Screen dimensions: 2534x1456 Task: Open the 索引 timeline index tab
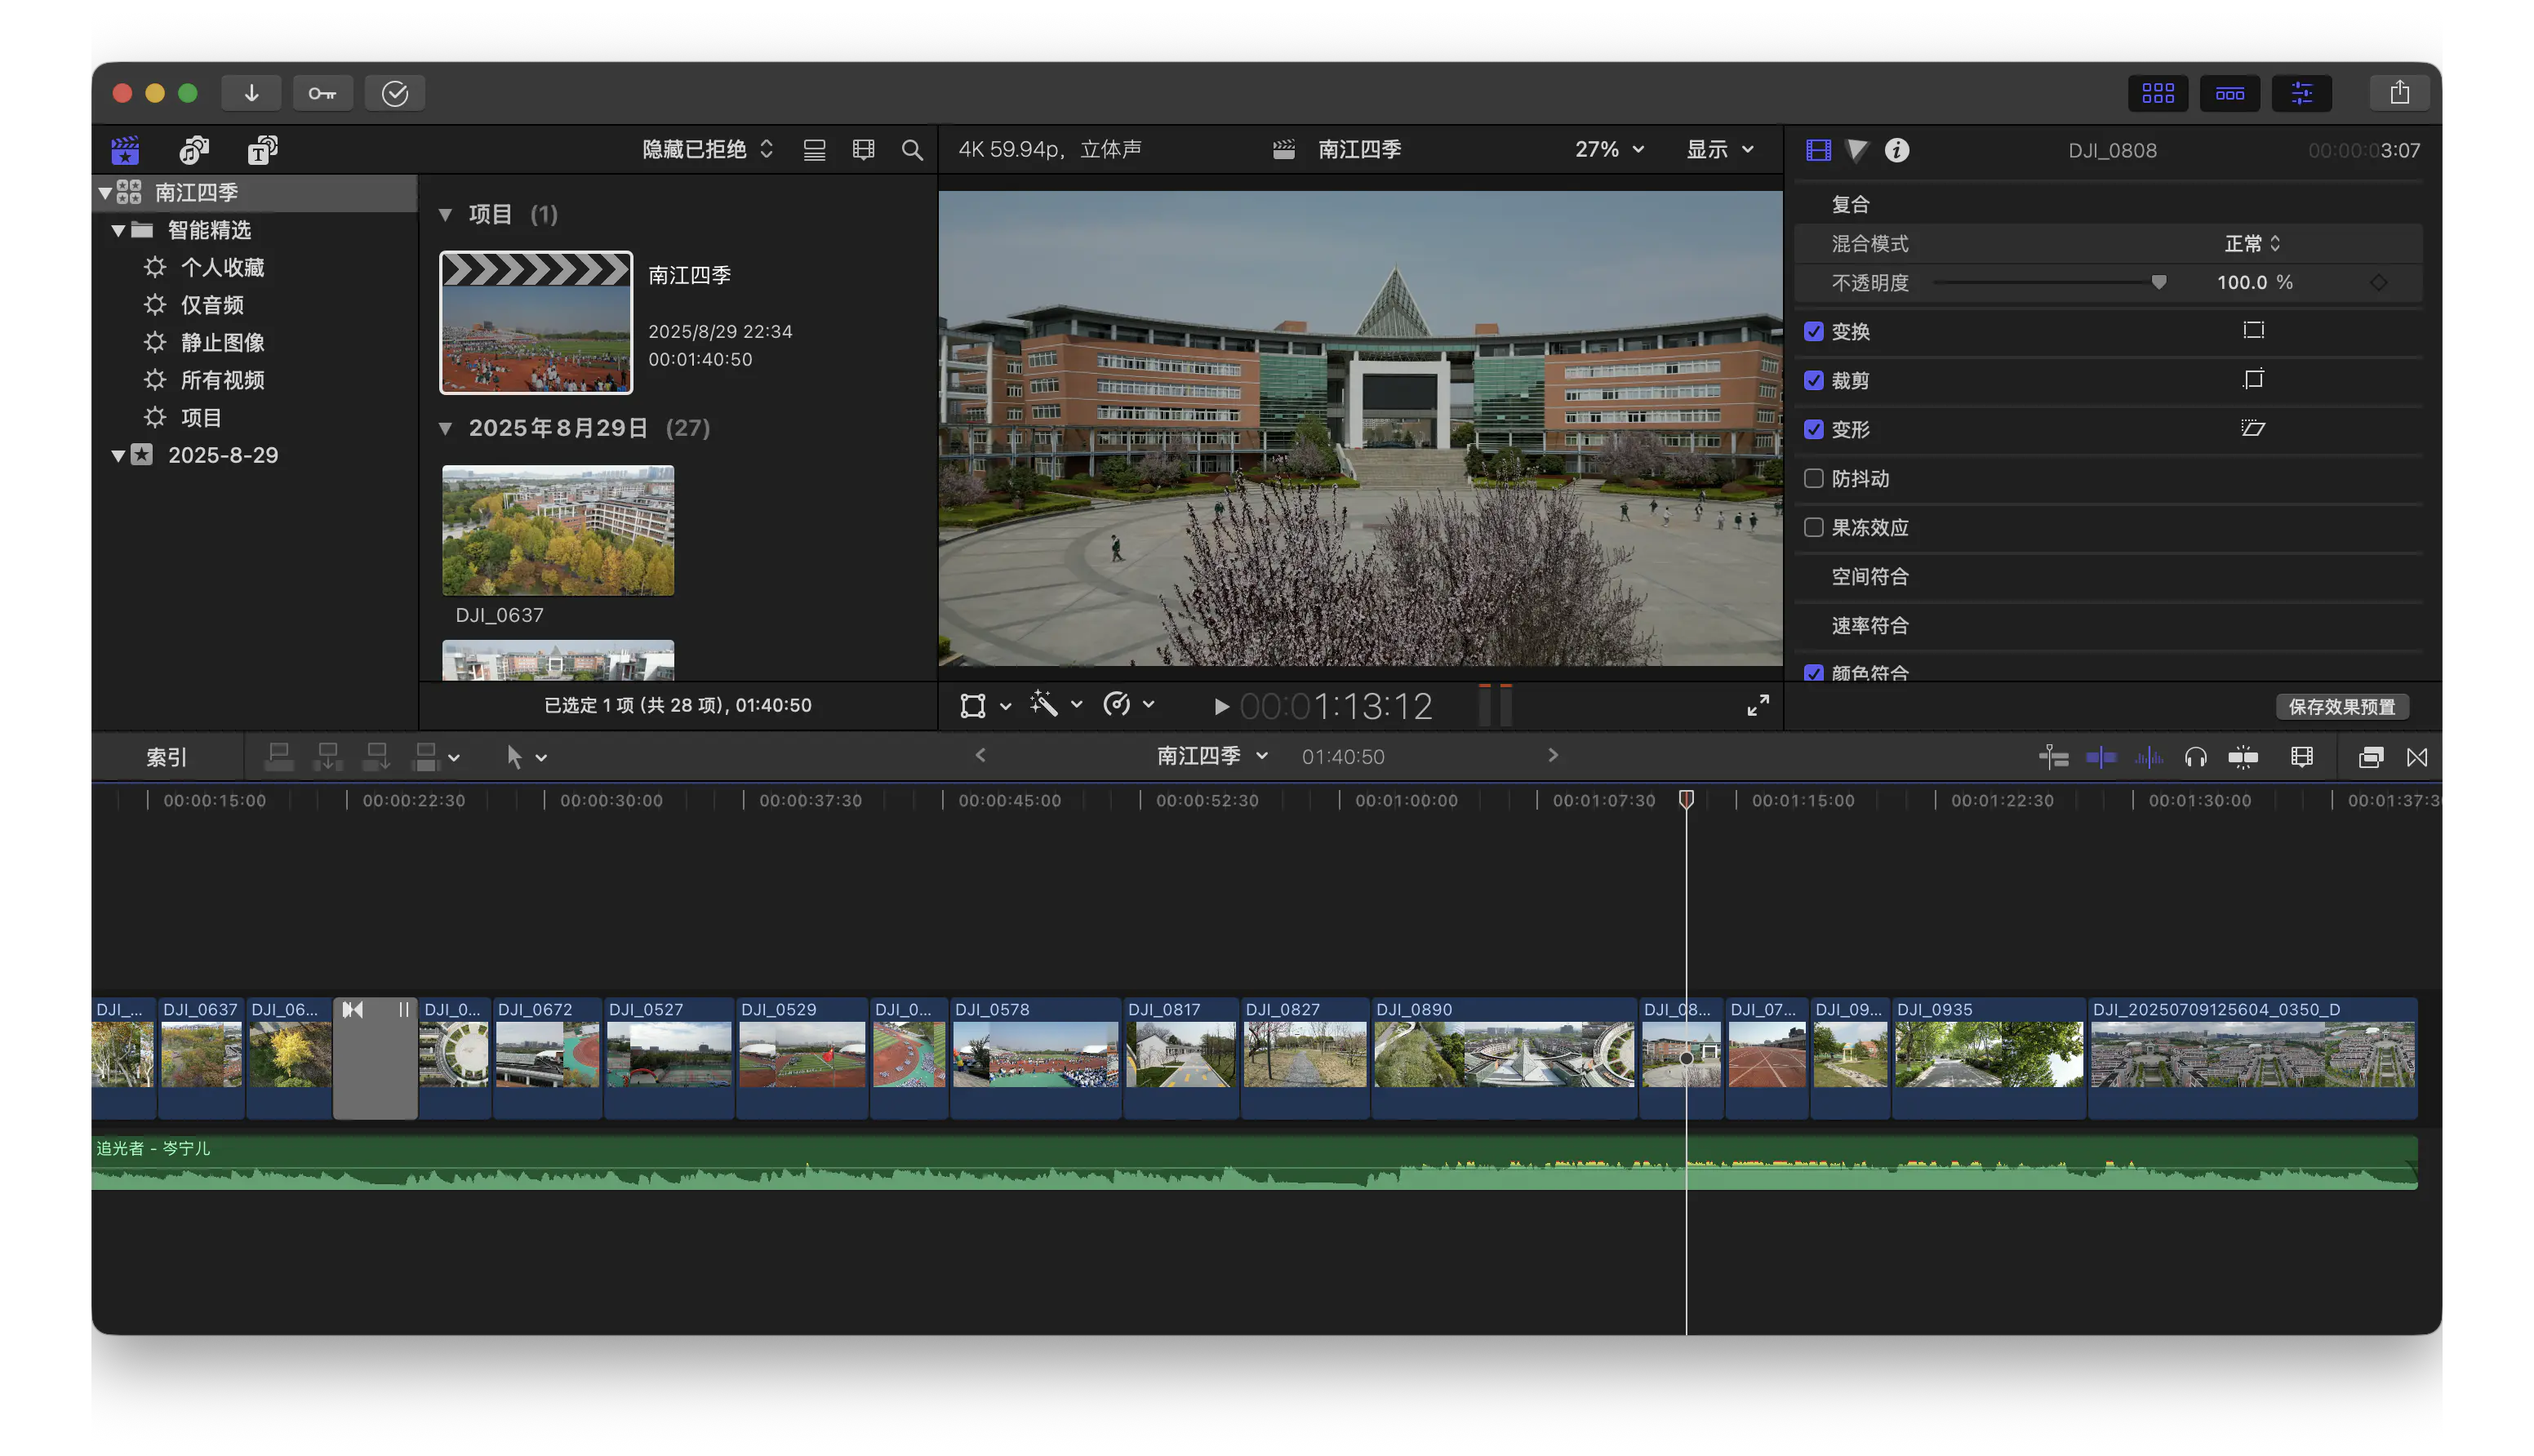tap(166, 757)
